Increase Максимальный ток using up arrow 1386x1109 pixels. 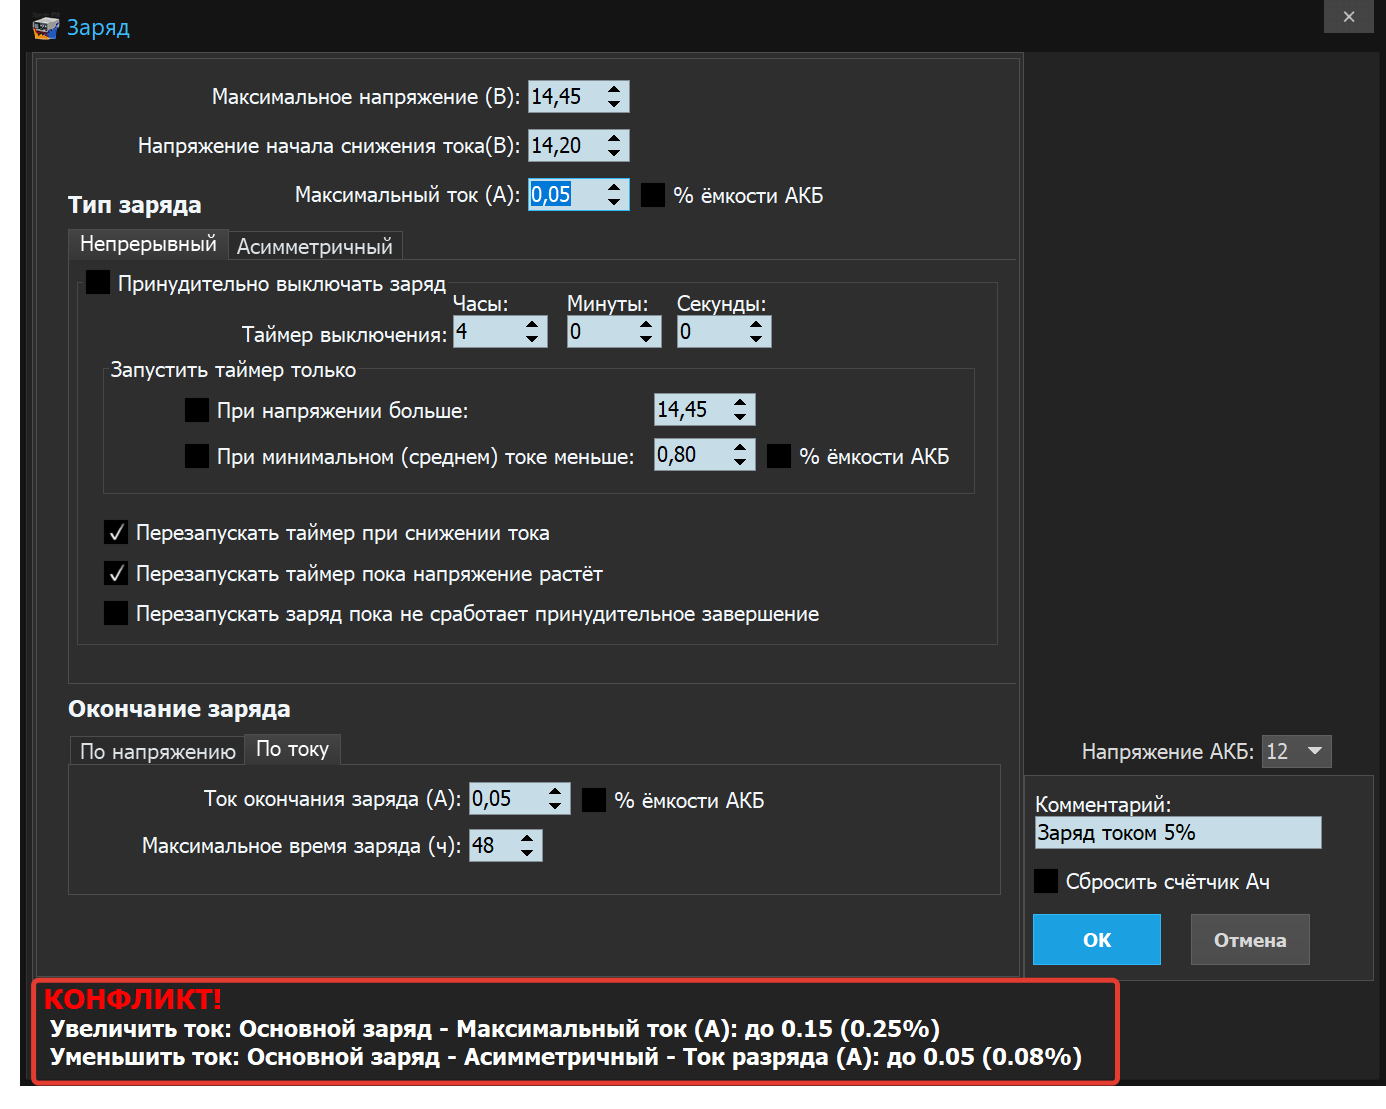pyautogui.click(x=614, y=188)
